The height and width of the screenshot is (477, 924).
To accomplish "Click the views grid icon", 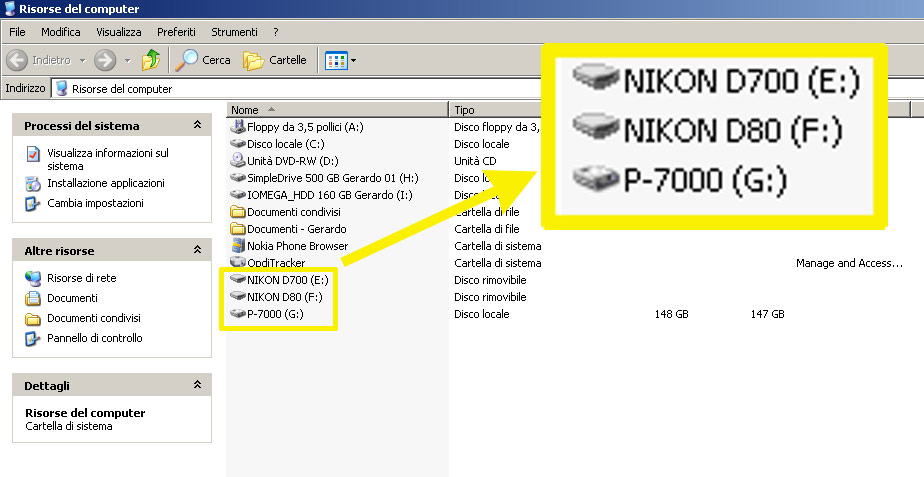I will (336, 60).
